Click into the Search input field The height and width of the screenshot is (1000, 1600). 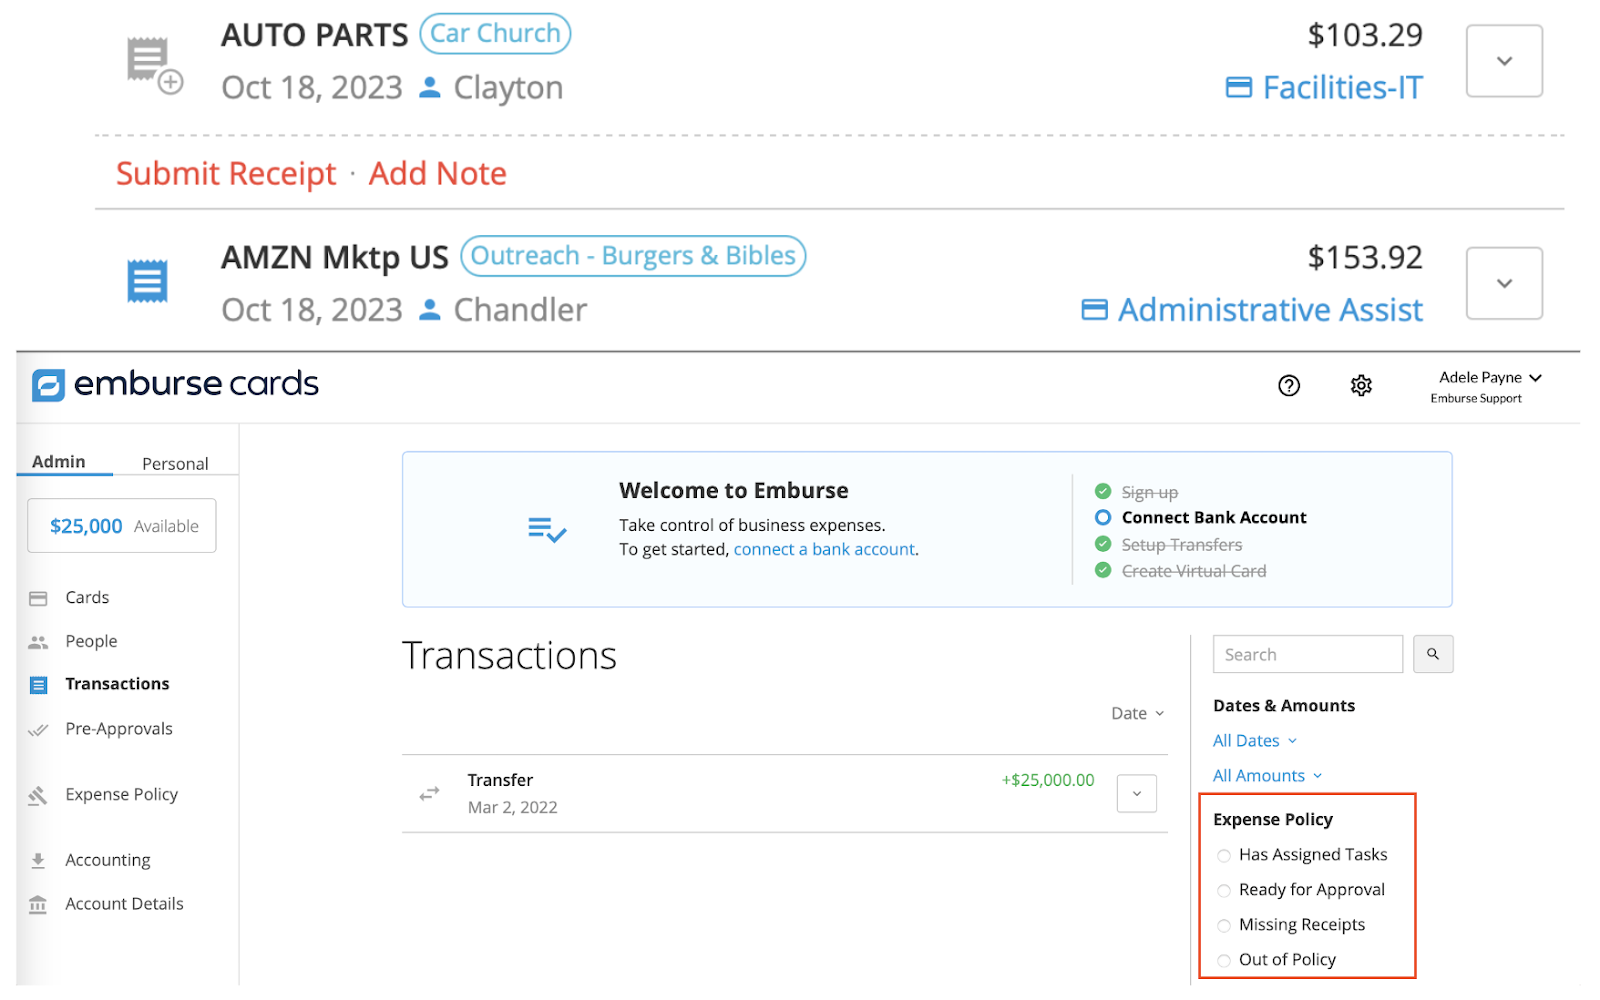(1308, 654)
